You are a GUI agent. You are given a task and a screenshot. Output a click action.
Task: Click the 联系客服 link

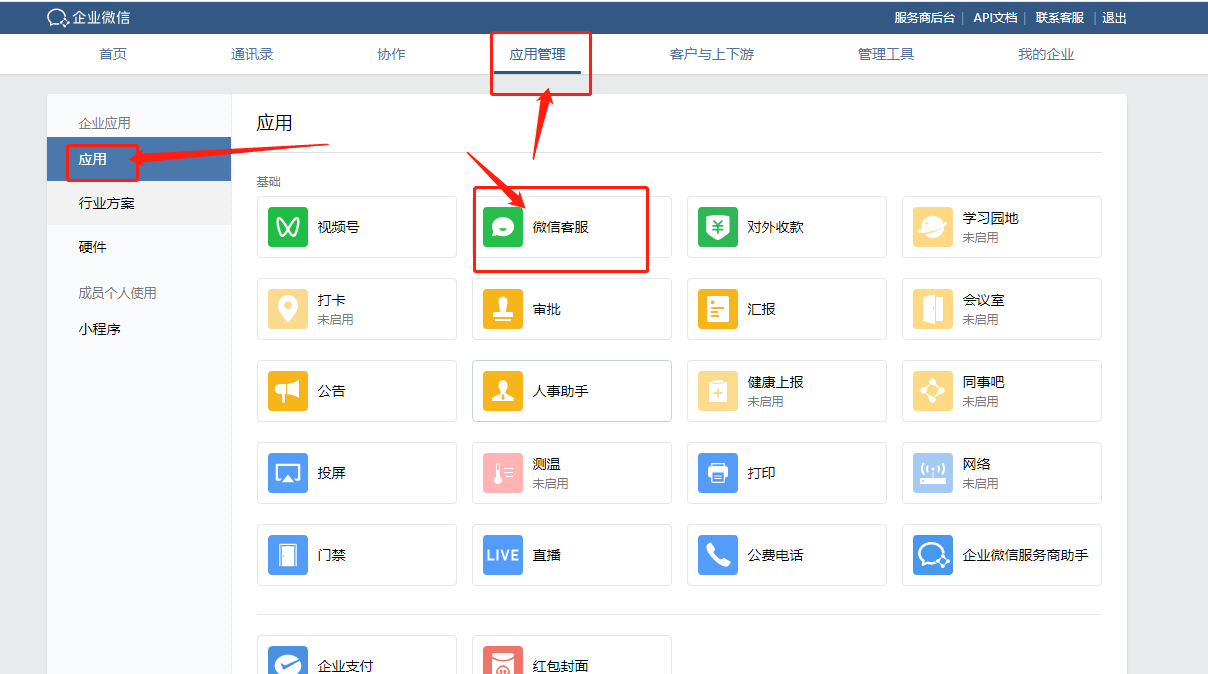[1060, 18]
